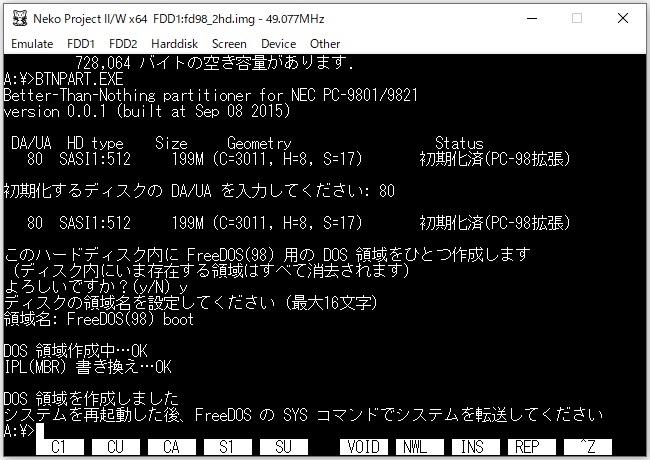Click the VOID function key label
This screenshot has height=460, width=650.
364,447
